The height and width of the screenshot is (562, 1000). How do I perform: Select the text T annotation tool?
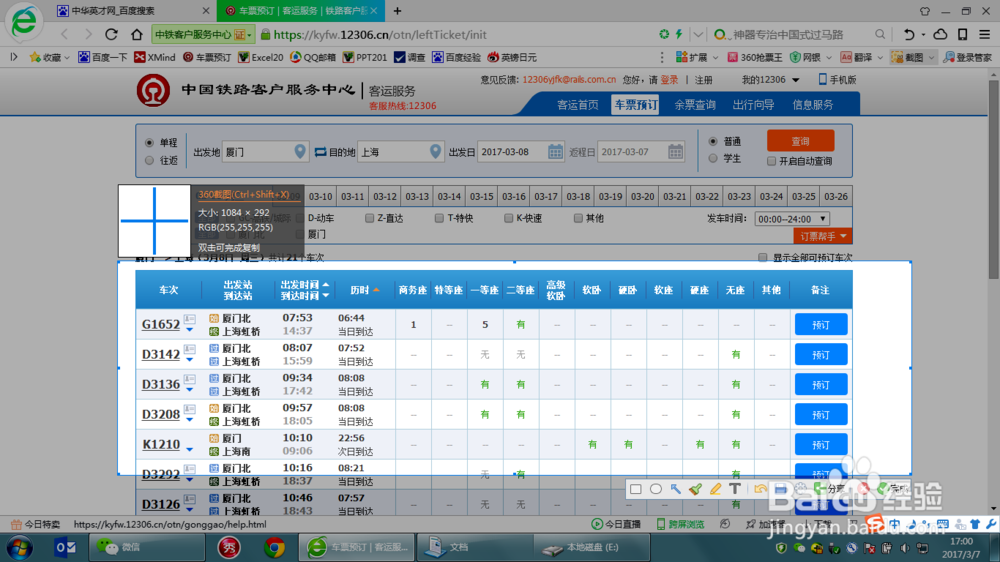coord(735,489)
